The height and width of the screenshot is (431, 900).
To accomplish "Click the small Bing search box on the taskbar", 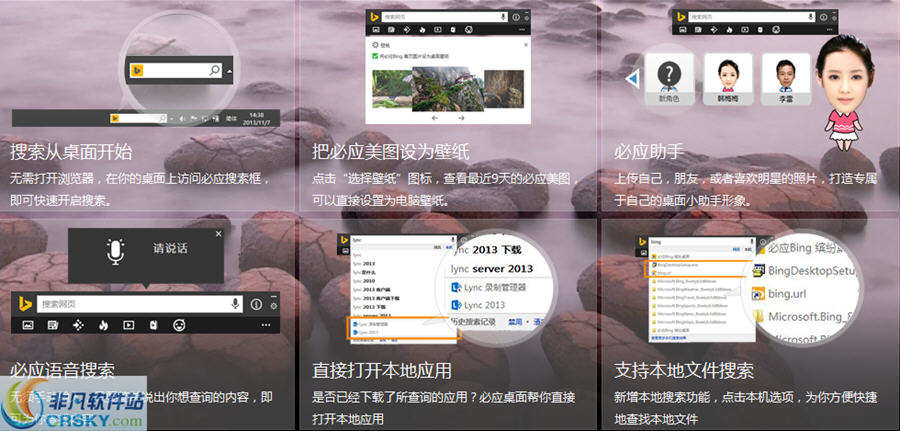I will point(138,119).
